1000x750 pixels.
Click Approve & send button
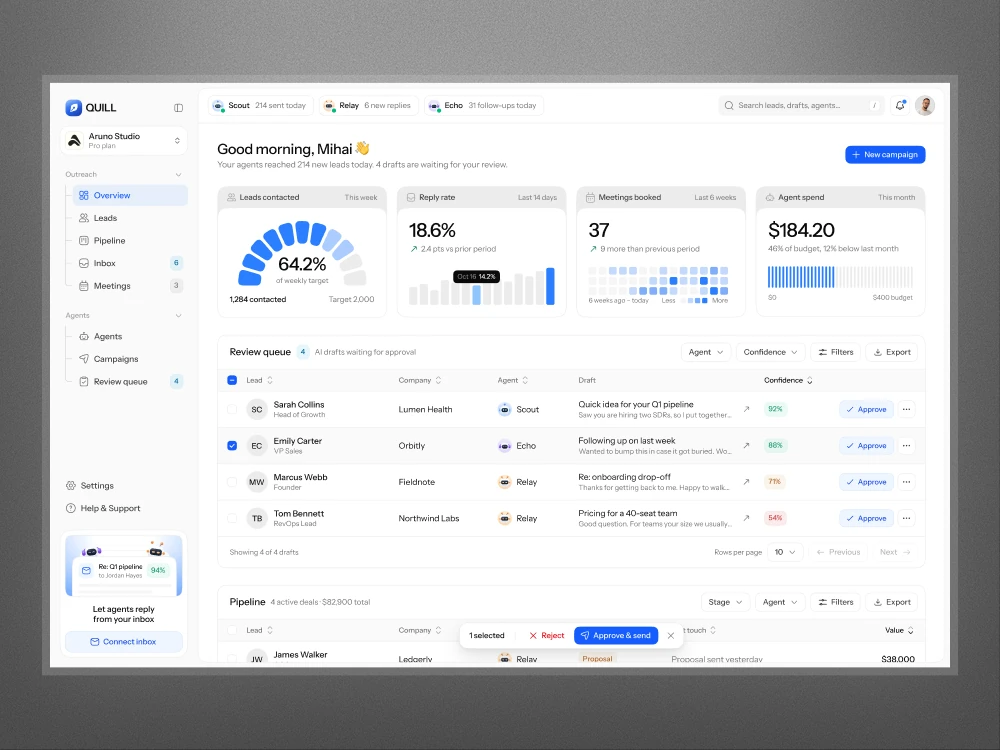pos(615,636)
